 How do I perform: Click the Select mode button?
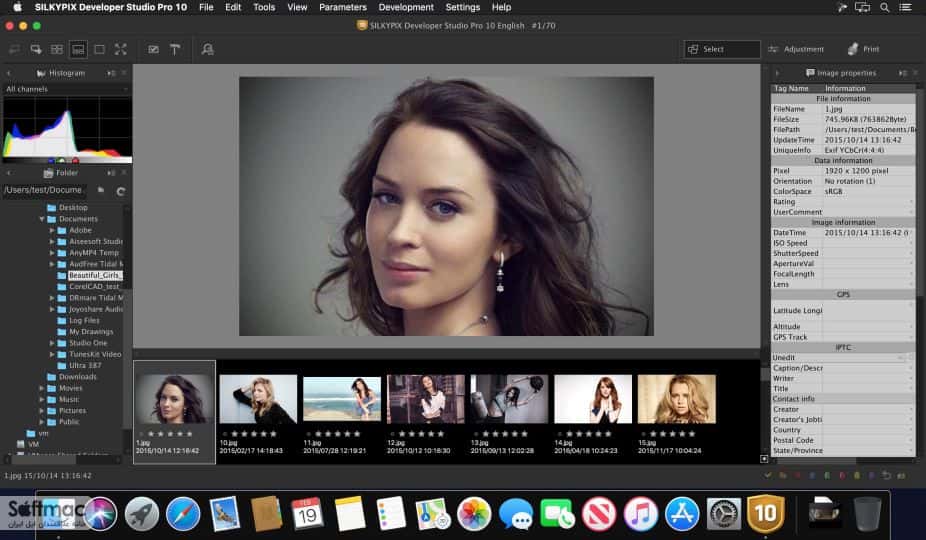tap(722, 50)
